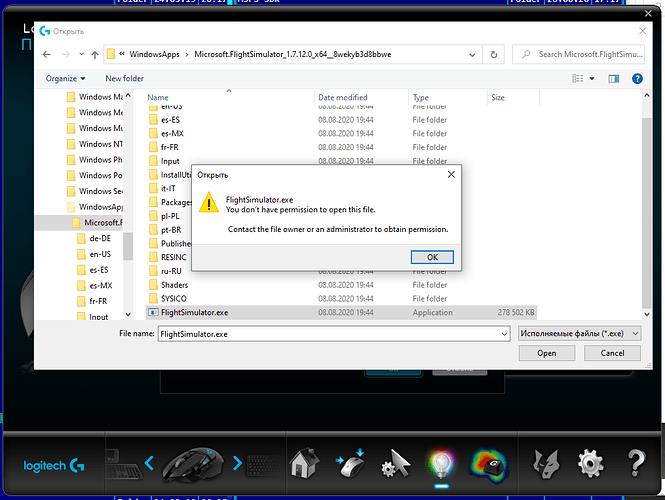
Task: Open Logitech settings gear icon
Action: (x=590, y=464)
